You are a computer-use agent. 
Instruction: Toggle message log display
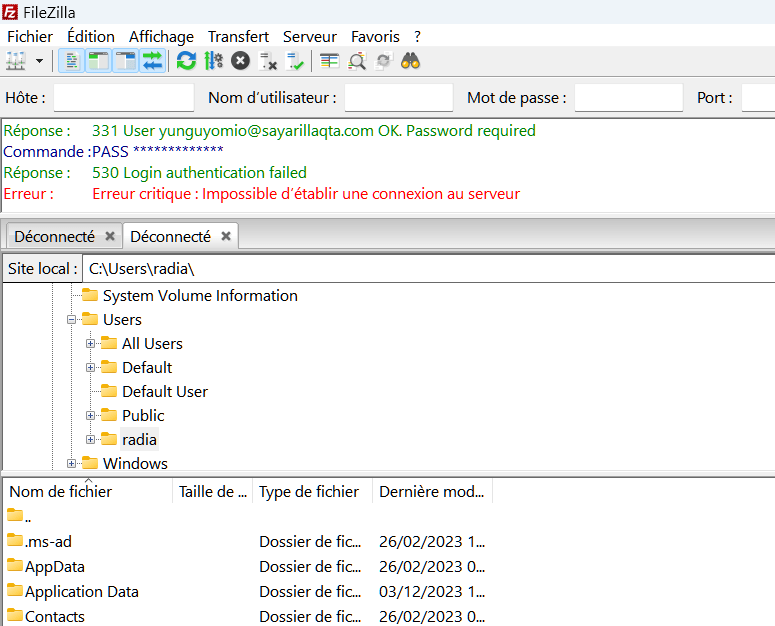click(72, 61)
